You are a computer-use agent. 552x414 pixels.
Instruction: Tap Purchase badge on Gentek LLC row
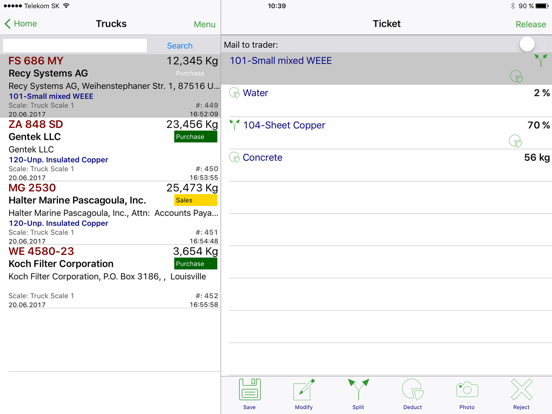coord(195,137)
